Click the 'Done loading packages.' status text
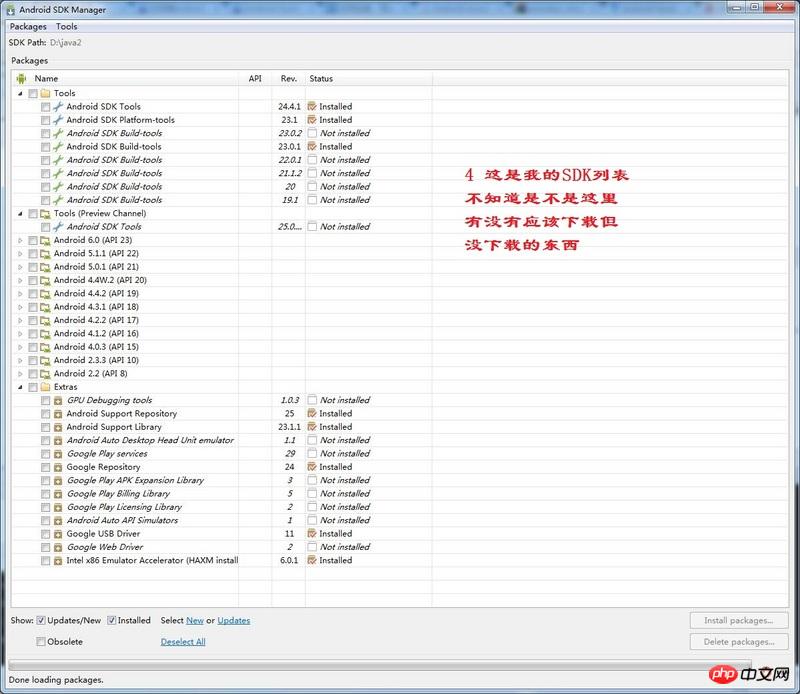Screen dimensions: 800x694 (x=56, y=680)
